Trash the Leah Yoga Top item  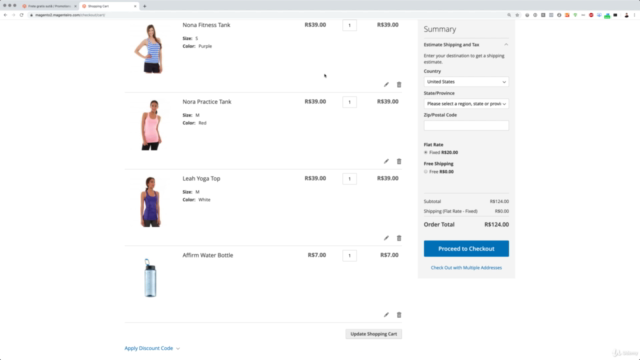pos(399,238)
